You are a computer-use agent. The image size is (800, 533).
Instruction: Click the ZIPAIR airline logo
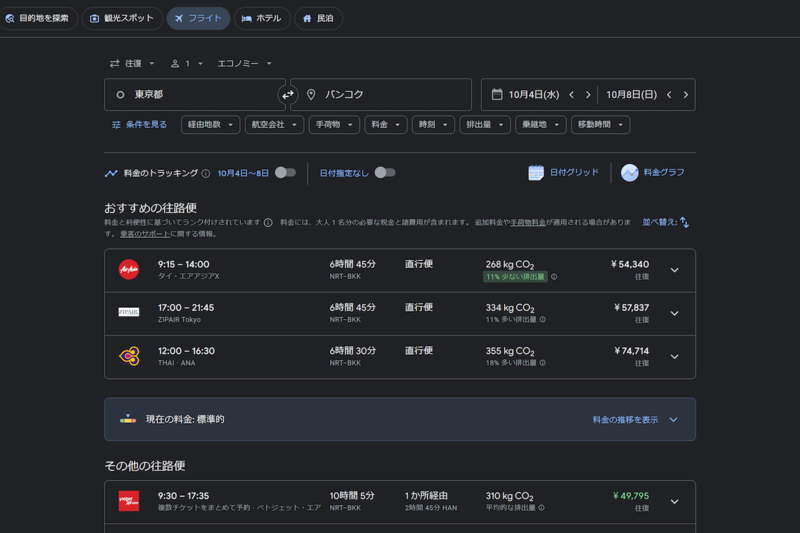pyautogui.click(x=129, y=312)
